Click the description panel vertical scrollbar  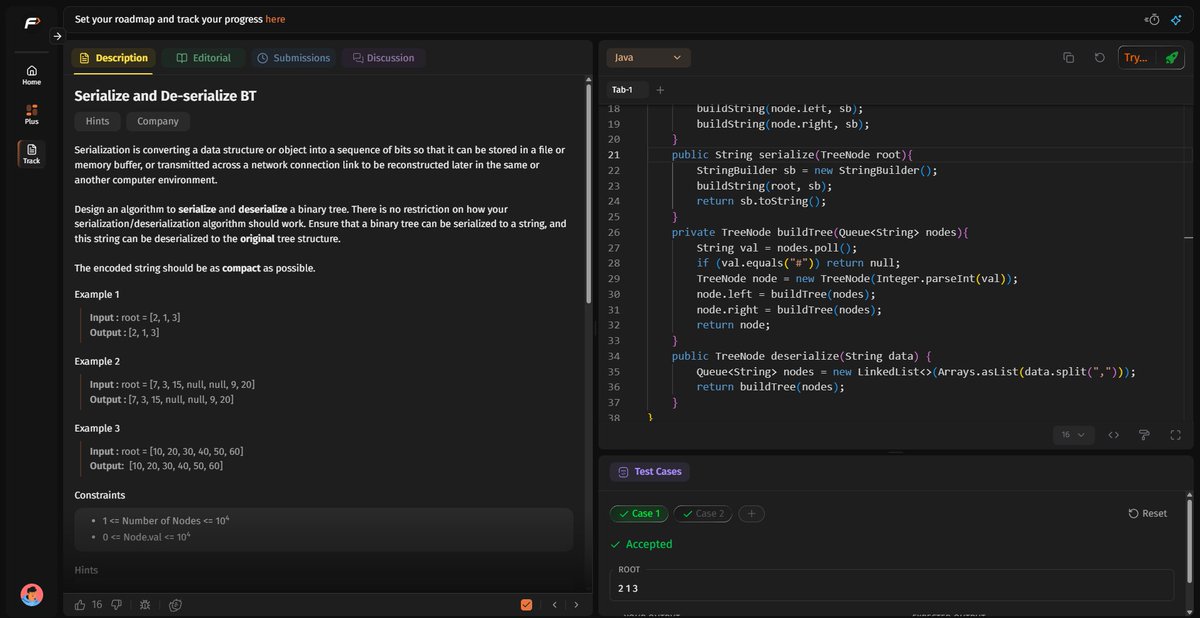point(590,192)
